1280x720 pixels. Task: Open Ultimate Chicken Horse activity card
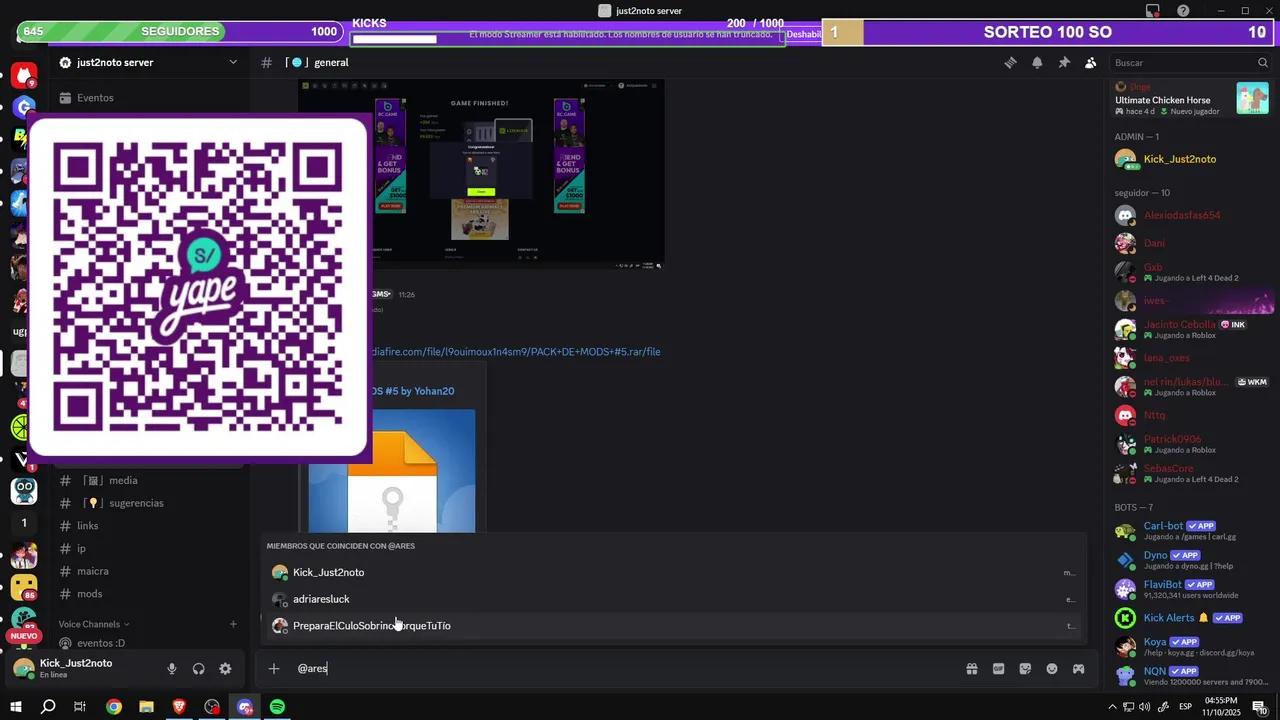[x=1191, y=99]
